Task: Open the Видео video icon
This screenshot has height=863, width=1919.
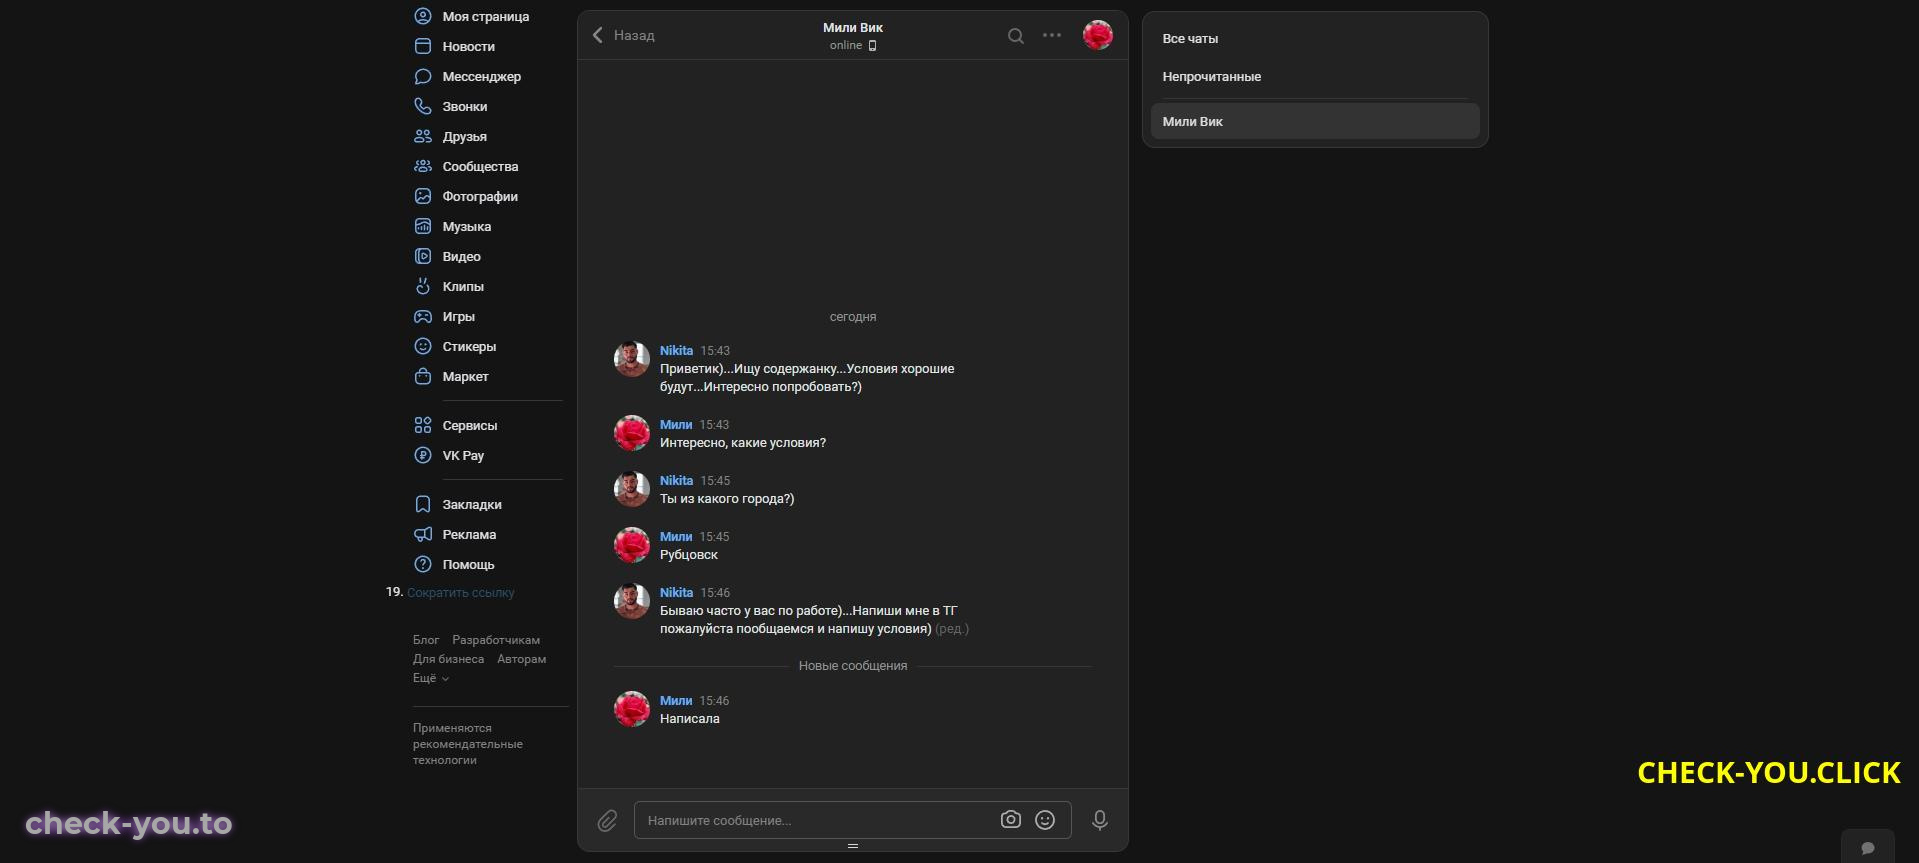Action: point(423,256)
